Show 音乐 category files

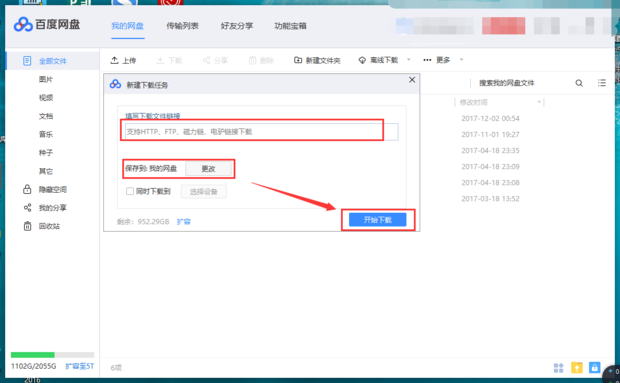pos(46,134)
